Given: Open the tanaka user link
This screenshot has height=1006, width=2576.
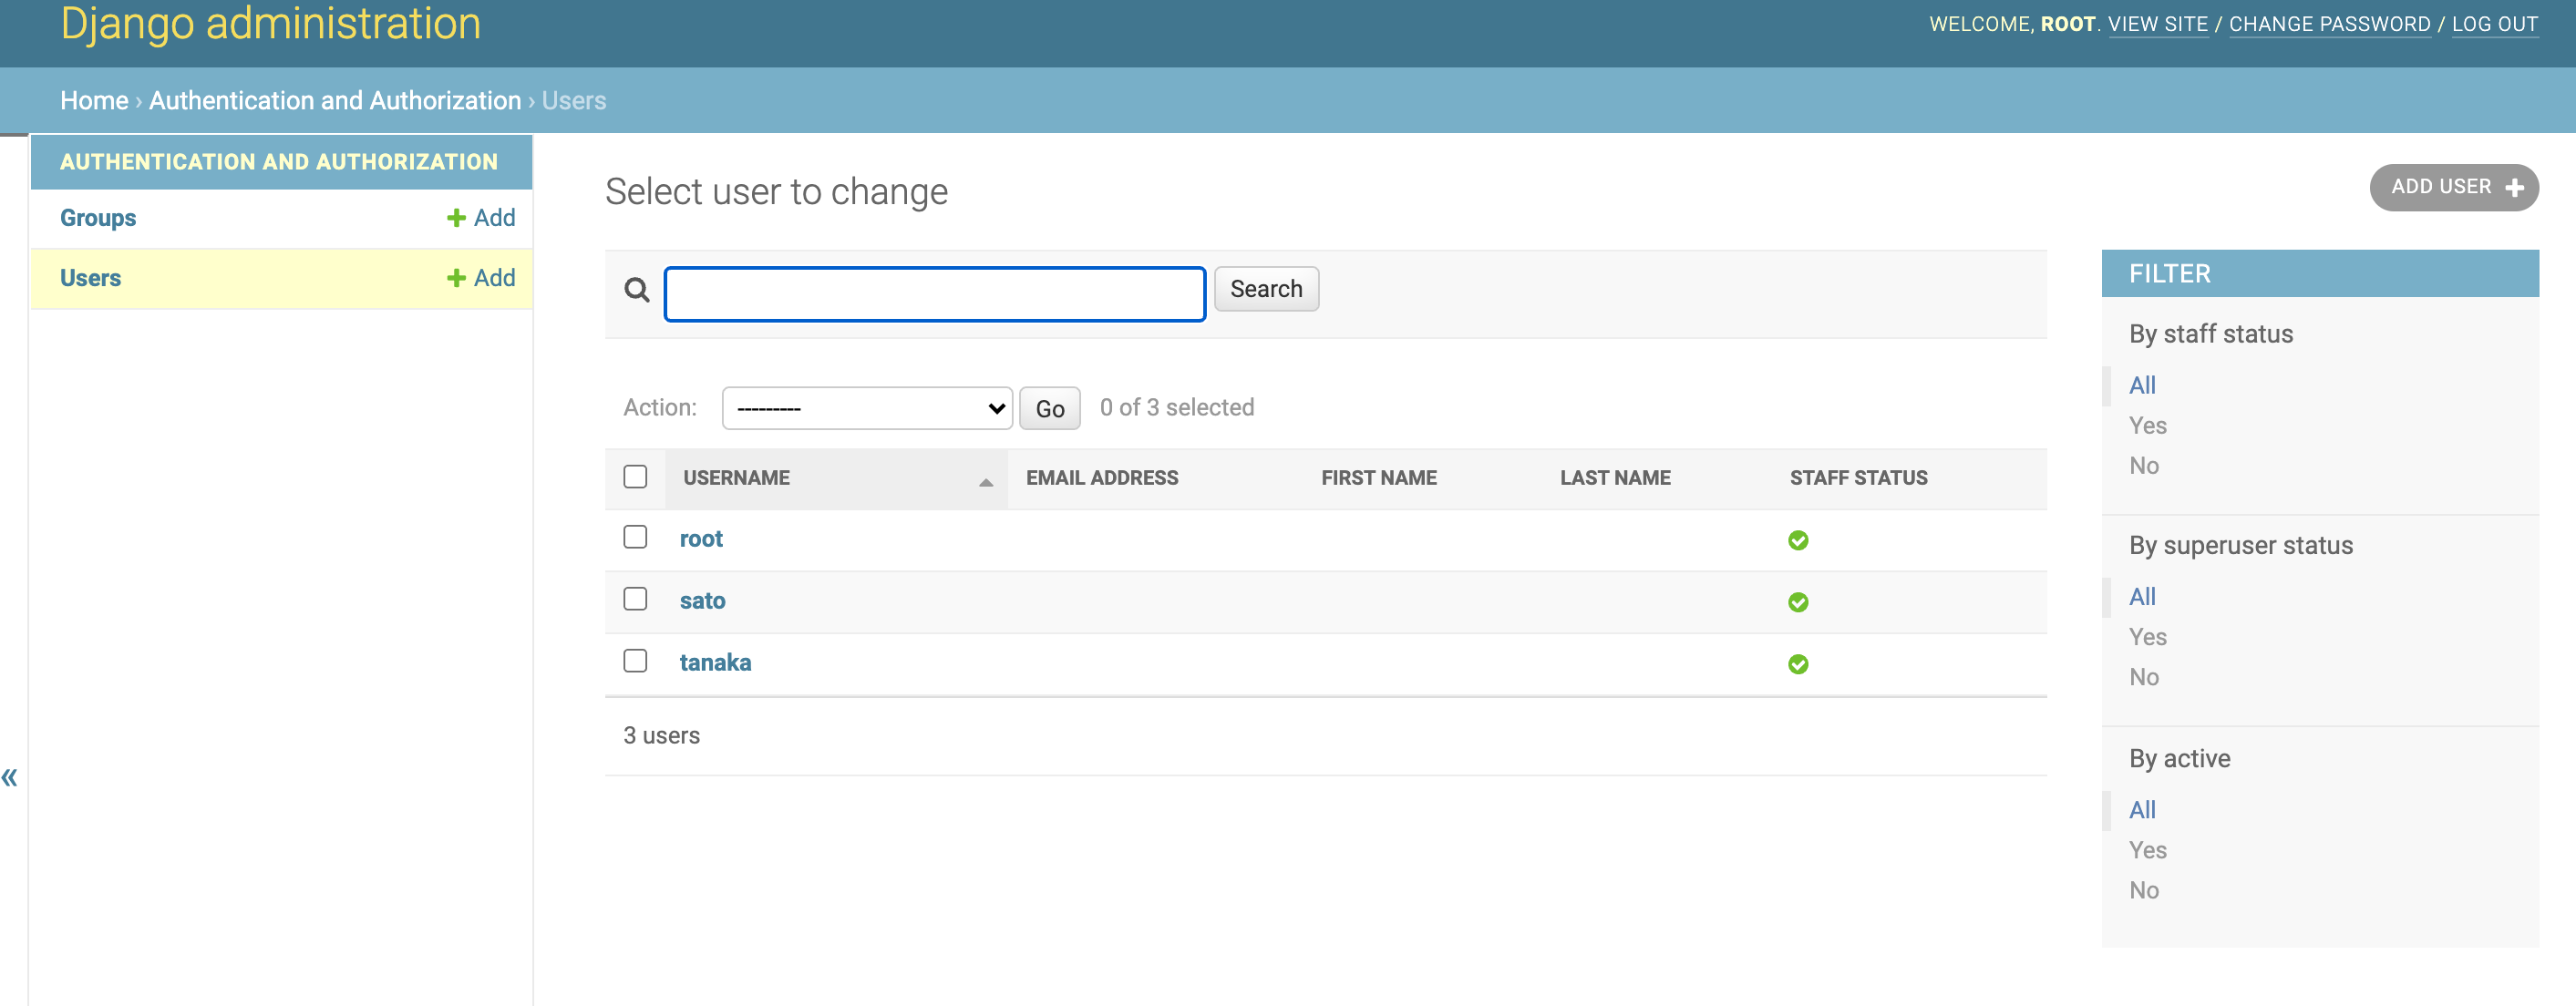Looking at the screenshot, I should coord(715,662).
